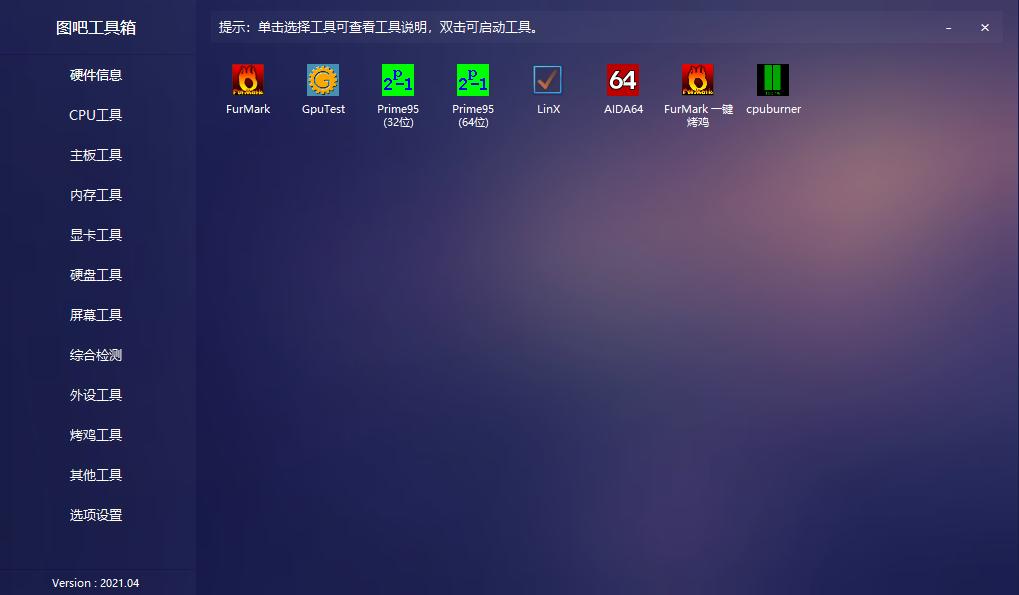
Task: Launch AIDA64
Action: (622, 90)
